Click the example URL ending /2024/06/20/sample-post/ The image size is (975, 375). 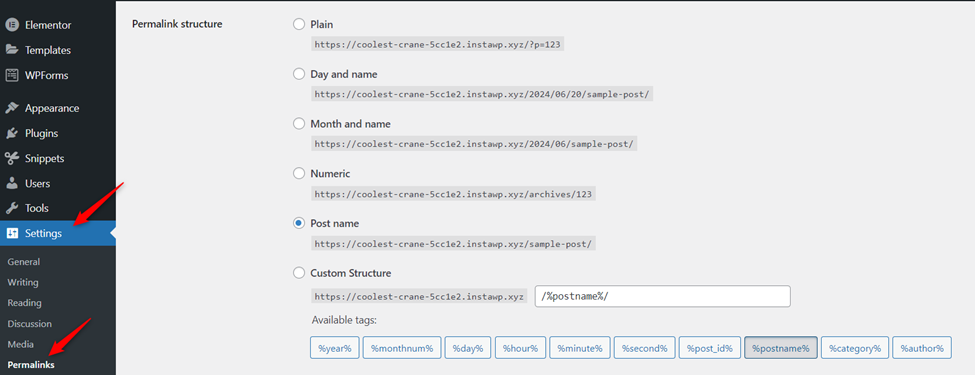pos(483,95)
